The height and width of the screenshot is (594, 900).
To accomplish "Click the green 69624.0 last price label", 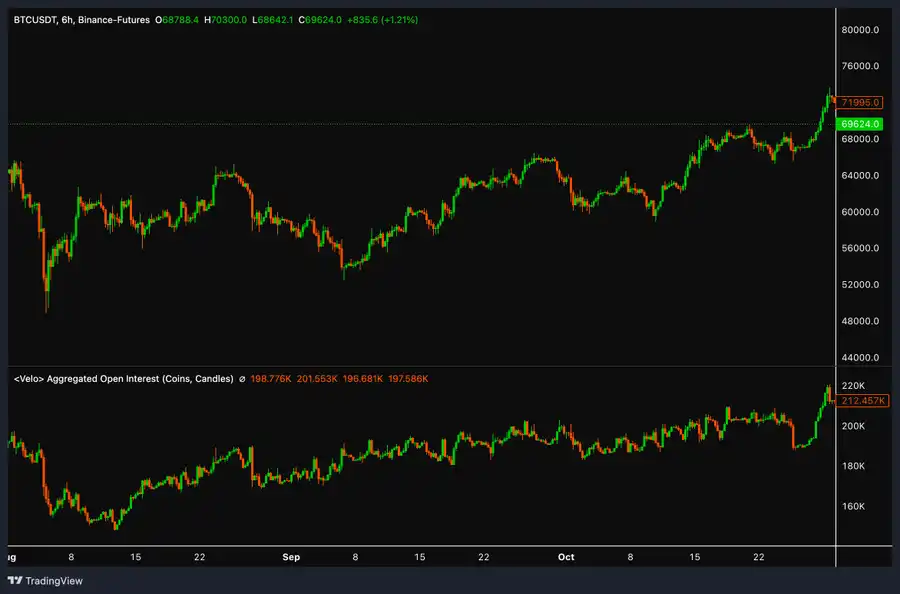I will tap(861, 123).
